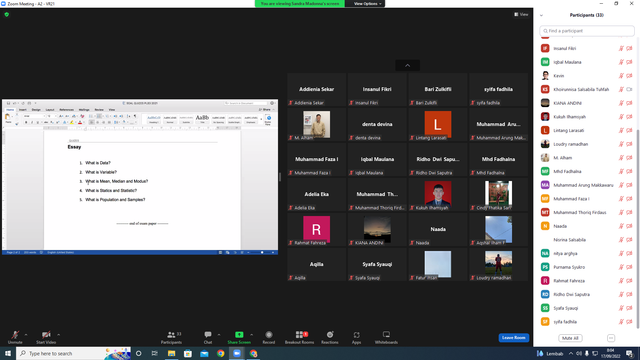Select the Home tab in Word
Screen dimensions: 640x360
click(x=10, y=110)
